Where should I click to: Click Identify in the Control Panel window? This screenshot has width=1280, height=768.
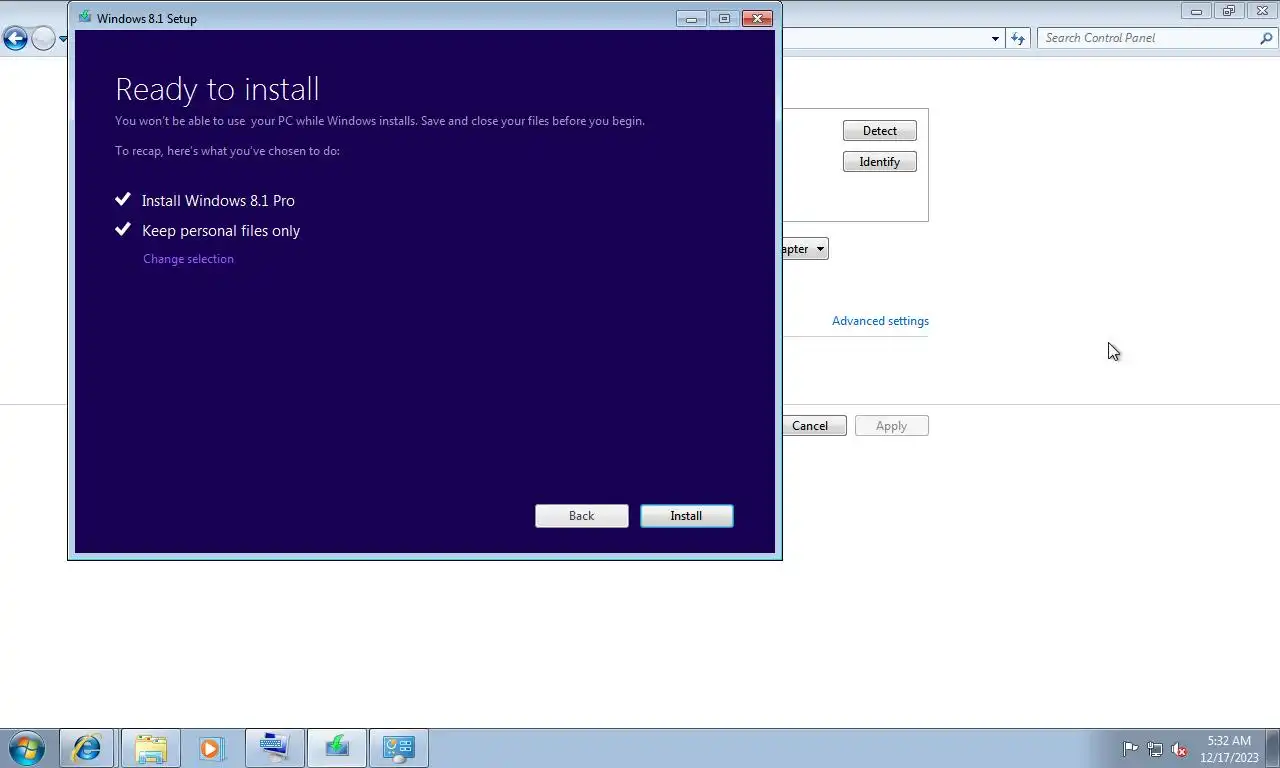point(879,162)
